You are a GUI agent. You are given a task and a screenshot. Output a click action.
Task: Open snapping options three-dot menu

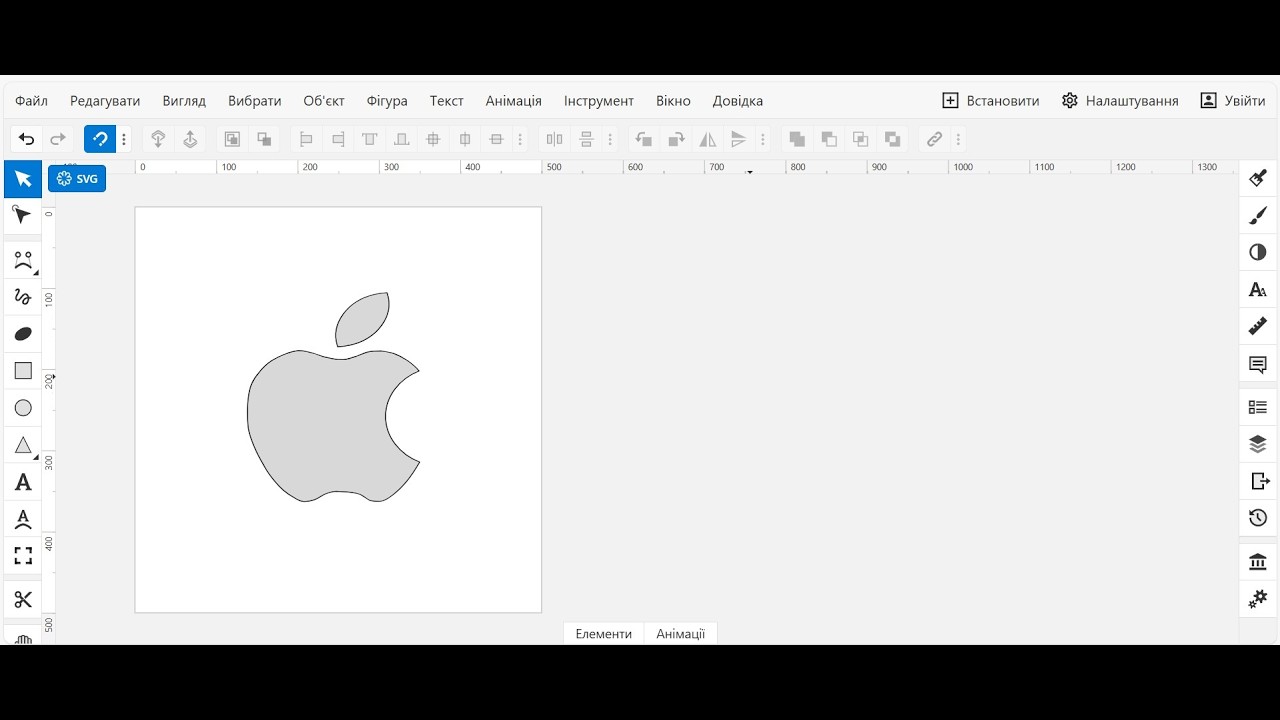(124, 139)
